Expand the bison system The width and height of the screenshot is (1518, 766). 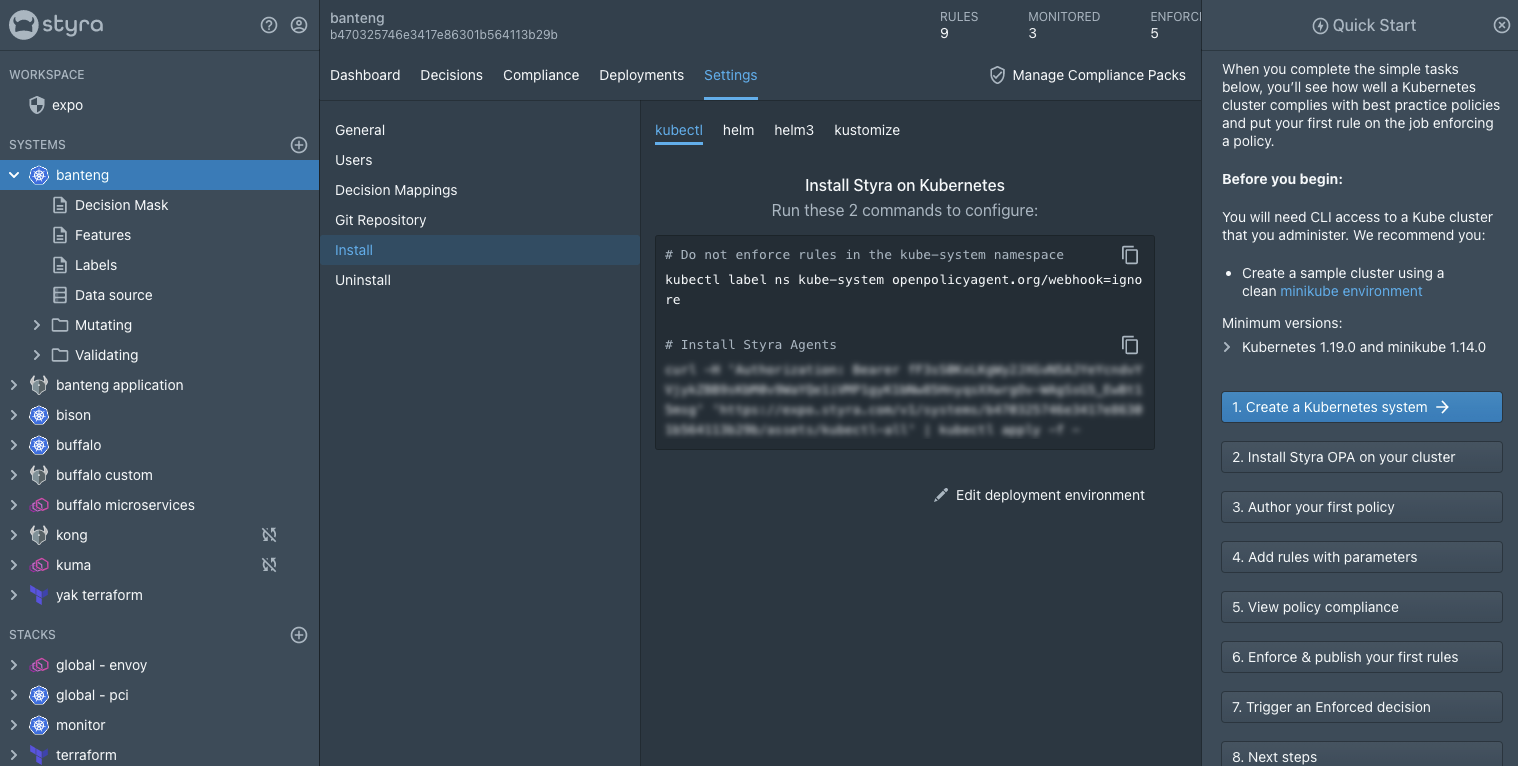[x=14, y=415]
